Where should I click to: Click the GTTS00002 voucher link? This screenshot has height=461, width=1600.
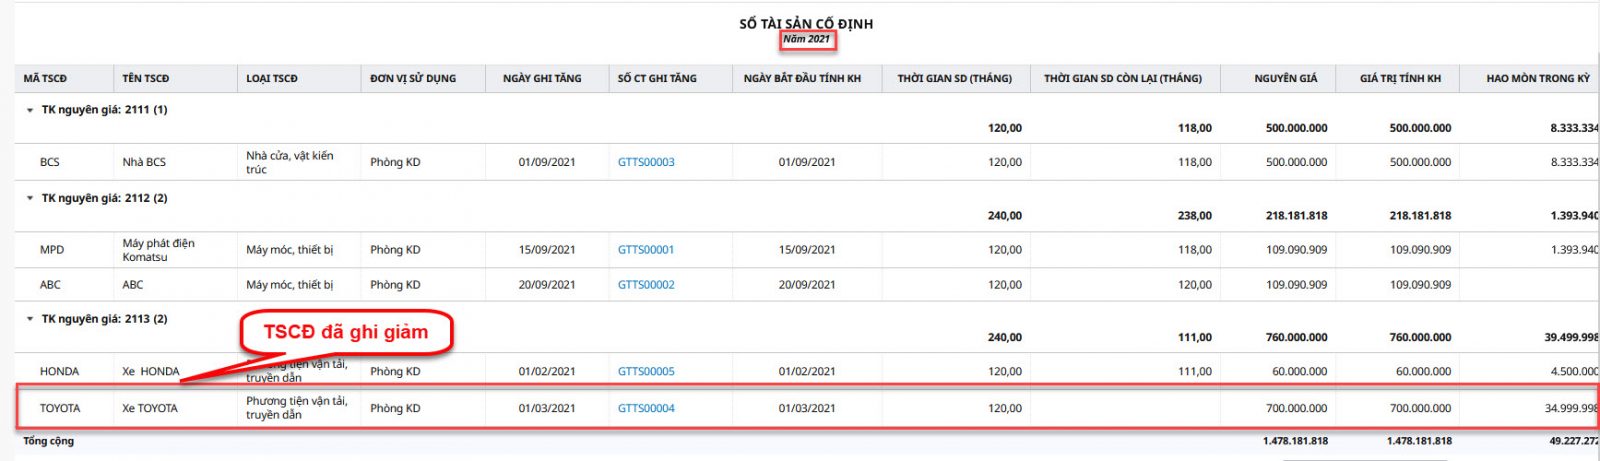point(646,285)
